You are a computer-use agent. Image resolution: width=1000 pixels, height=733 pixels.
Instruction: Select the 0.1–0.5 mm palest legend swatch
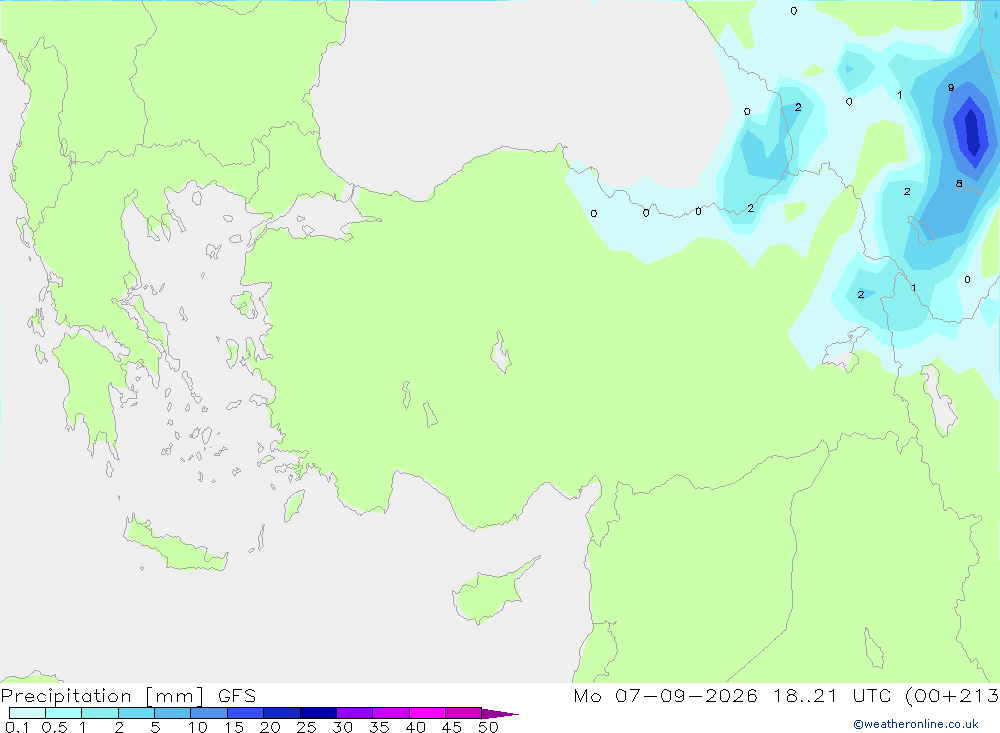tap(27, 713)
